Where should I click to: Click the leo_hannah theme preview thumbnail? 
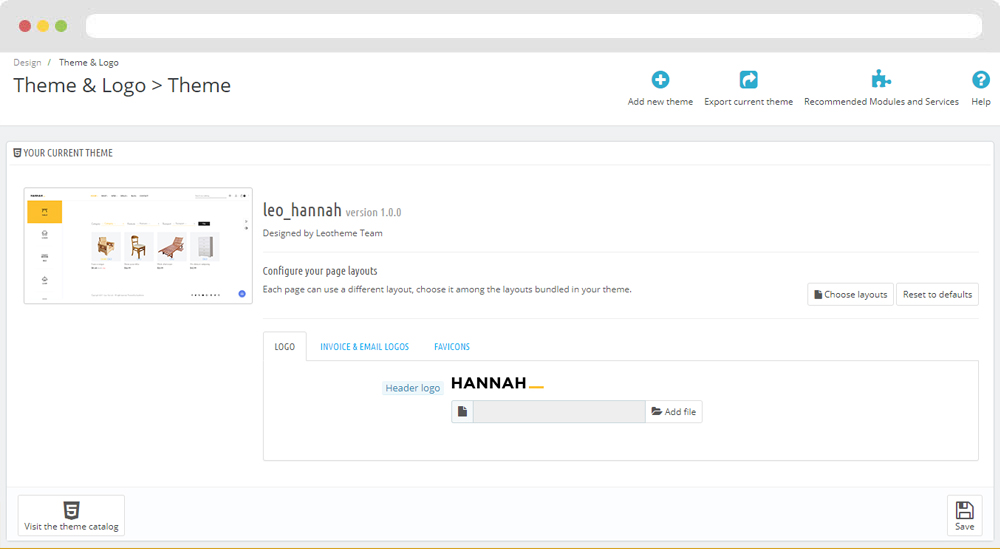[138, 245]
